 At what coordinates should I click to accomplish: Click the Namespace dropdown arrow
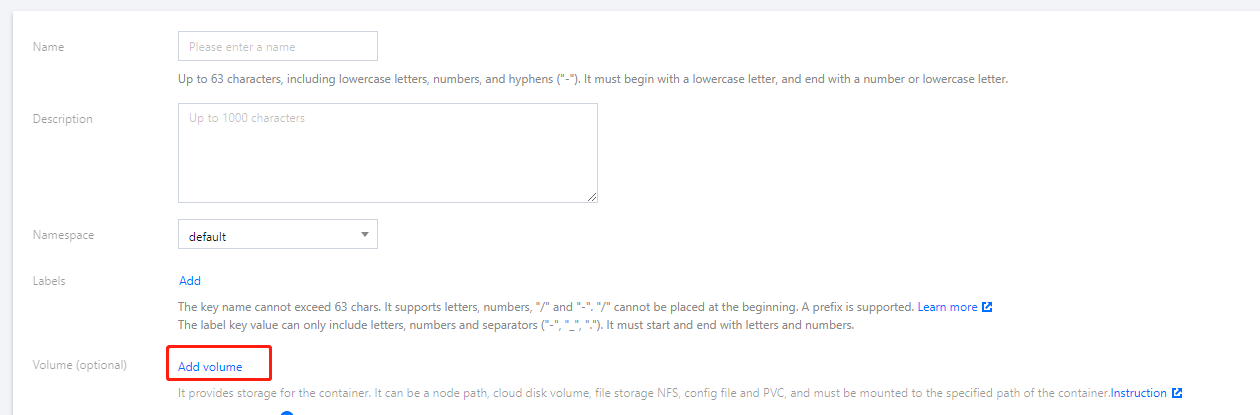click(363, 235)
